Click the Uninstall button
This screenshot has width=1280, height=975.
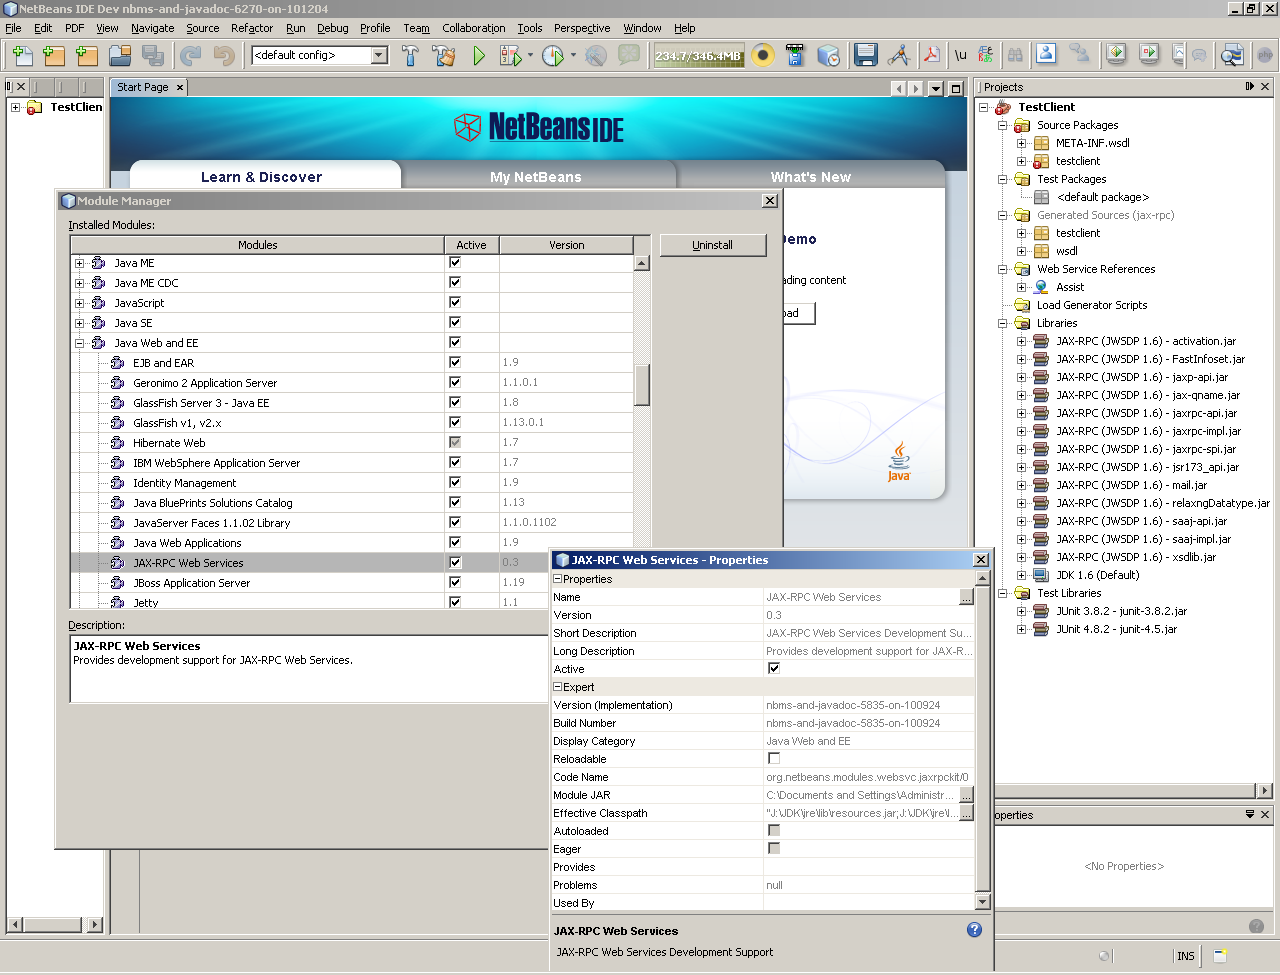pos(713,245)
